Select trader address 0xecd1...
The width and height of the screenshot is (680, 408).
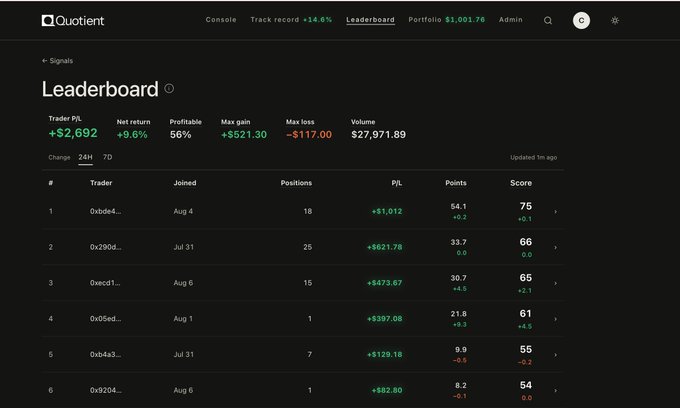coord(105,283)
